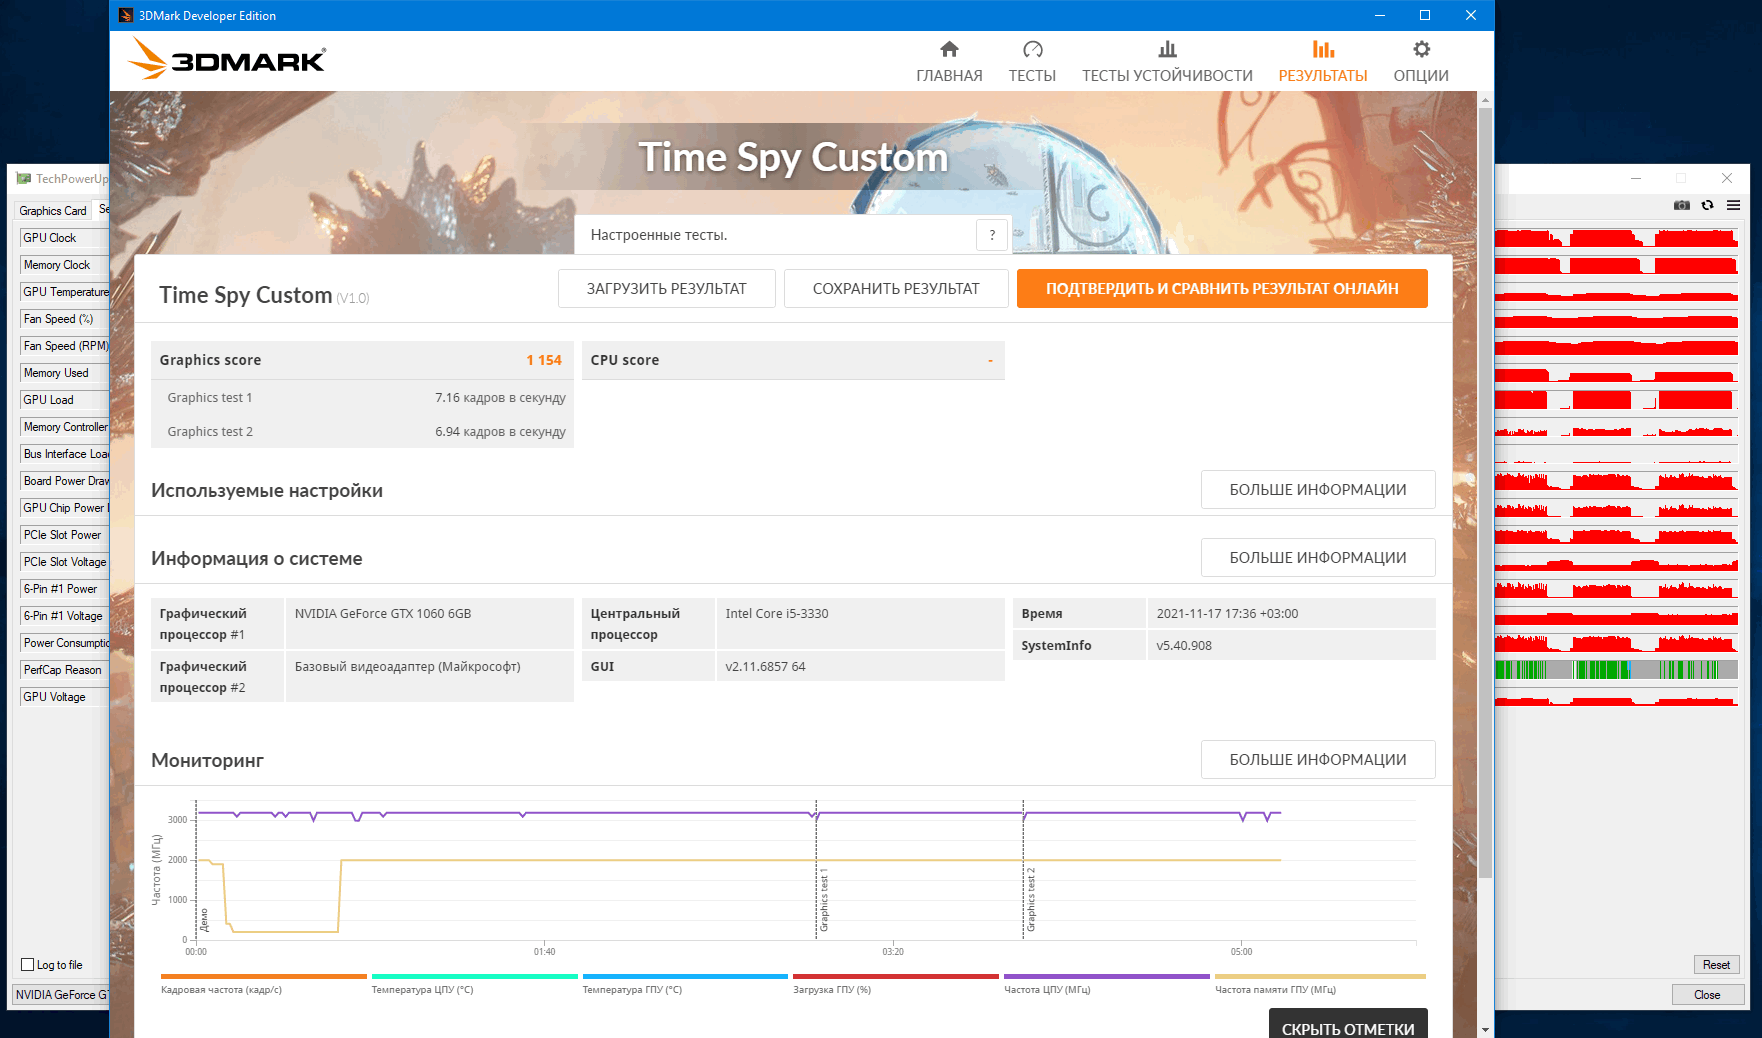The height and width of the screenshot is (1038, 1762).
Task: Toggle Кадровая частота legend color bar
Action: point(263,976)
